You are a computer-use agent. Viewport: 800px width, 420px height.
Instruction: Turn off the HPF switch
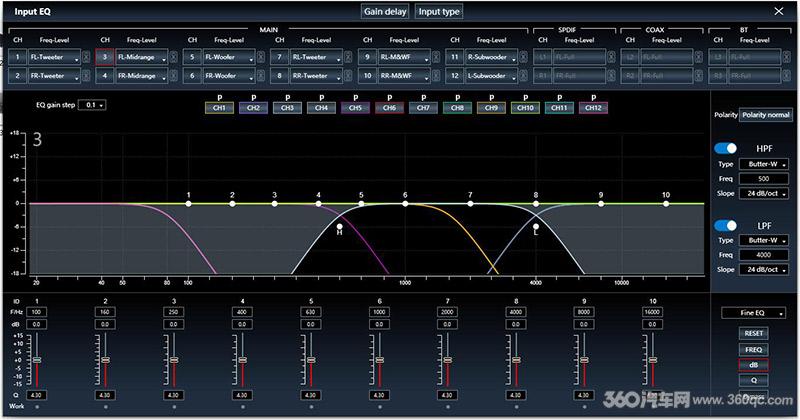(x=725, y=149)
